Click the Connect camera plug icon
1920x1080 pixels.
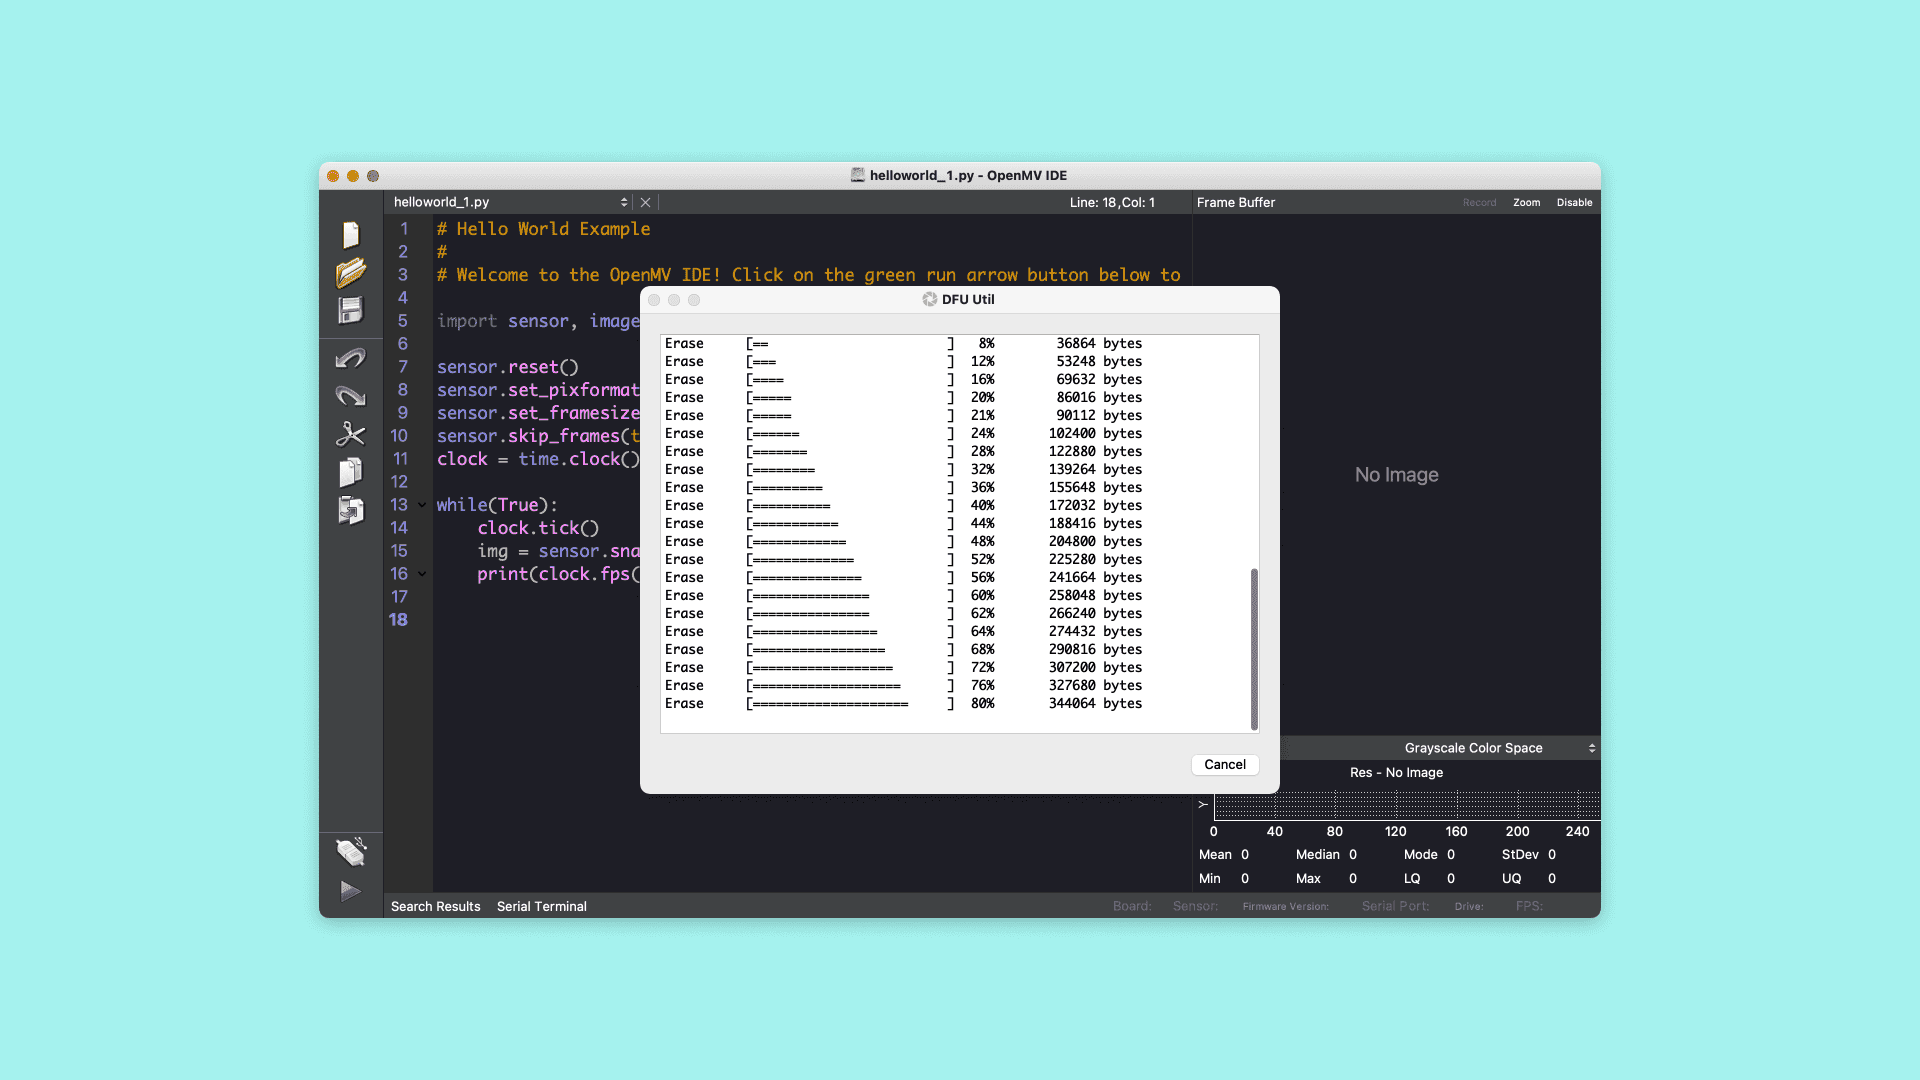coord(350,852)
